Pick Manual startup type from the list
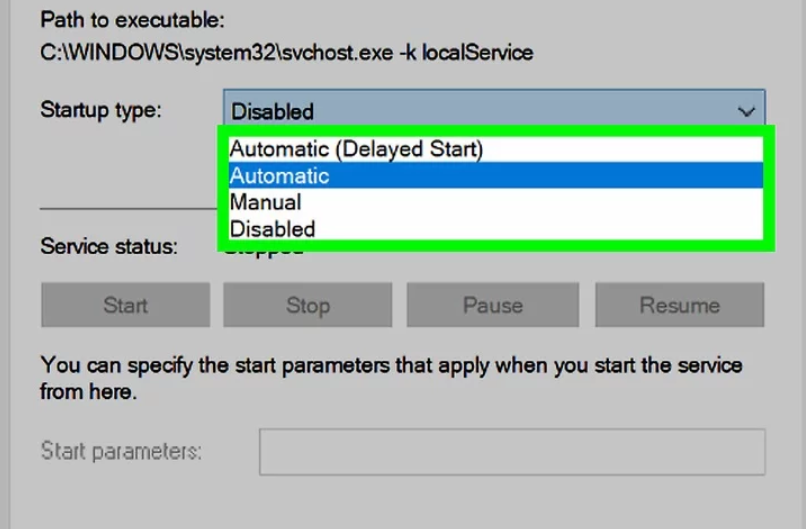This screenshot has height=529, width=806. 265,202
